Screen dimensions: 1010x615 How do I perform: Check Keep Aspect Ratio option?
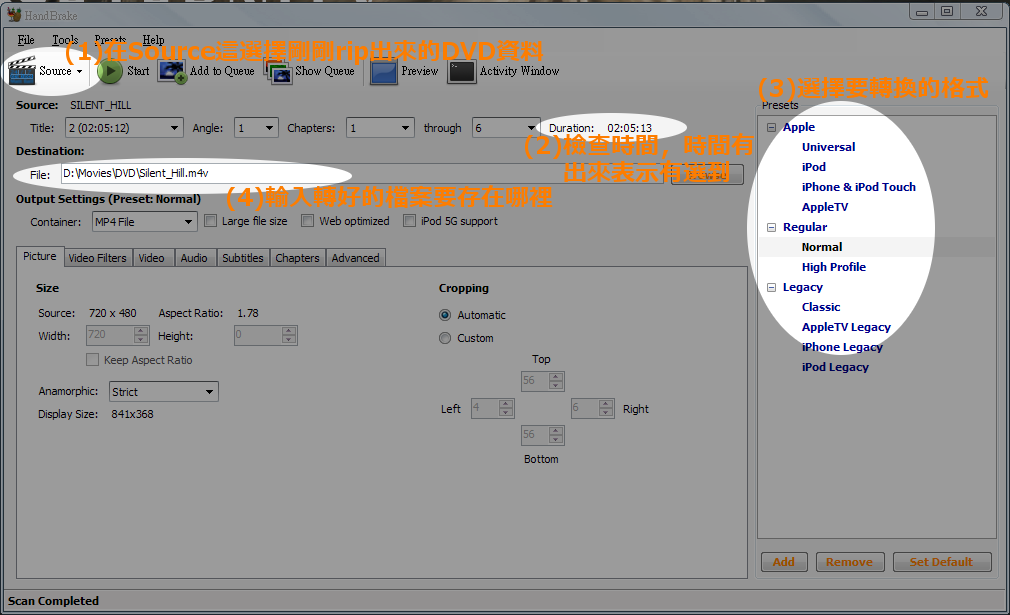pos(93,359)
